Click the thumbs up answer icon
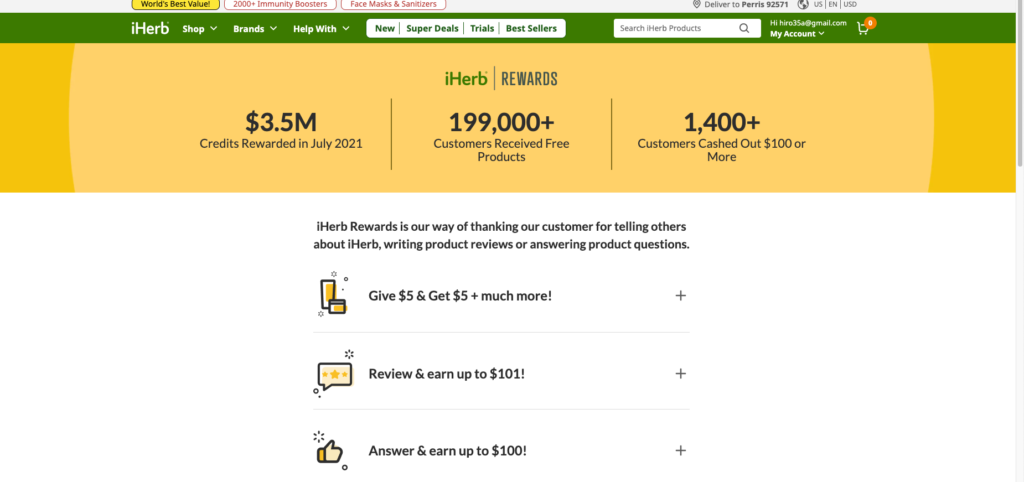The width and height of the screenshot is (1024, 482). pos(330,450)
